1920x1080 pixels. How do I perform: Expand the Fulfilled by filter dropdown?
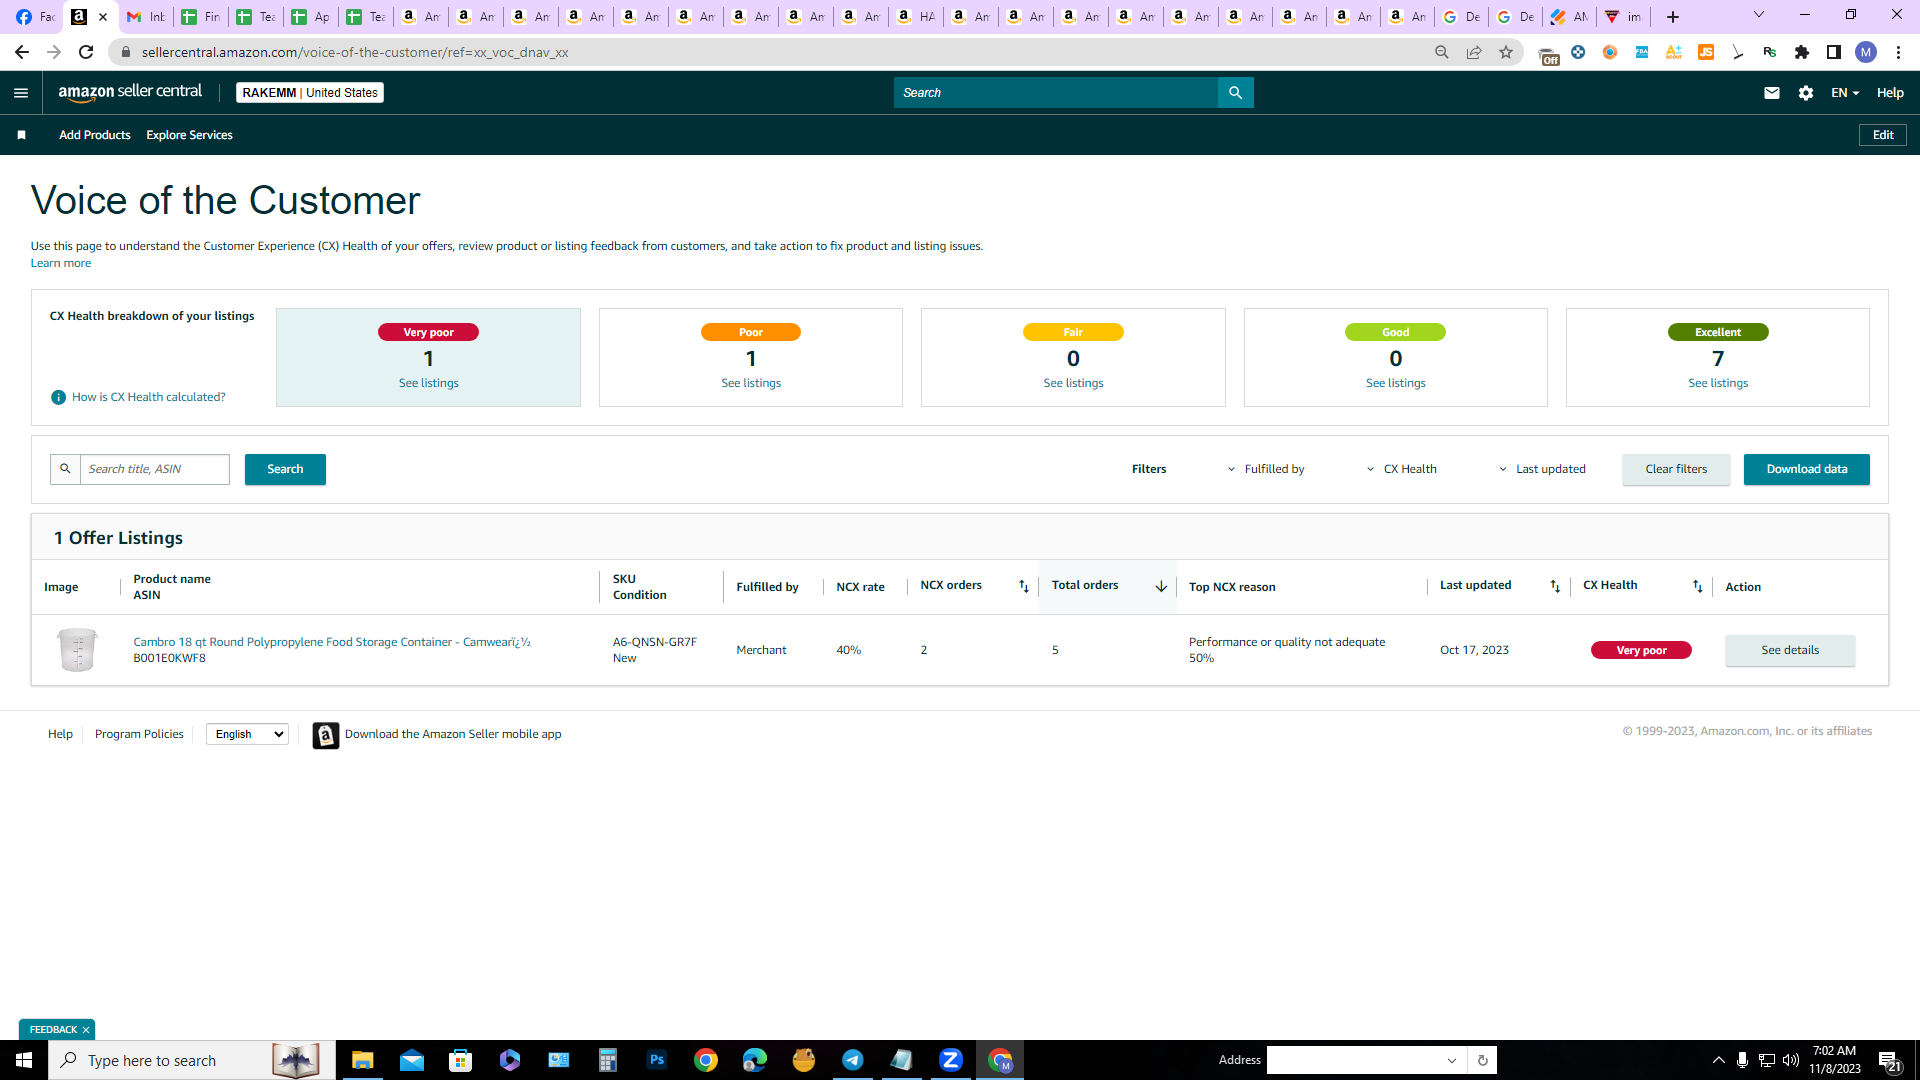tap(1265, 469)
